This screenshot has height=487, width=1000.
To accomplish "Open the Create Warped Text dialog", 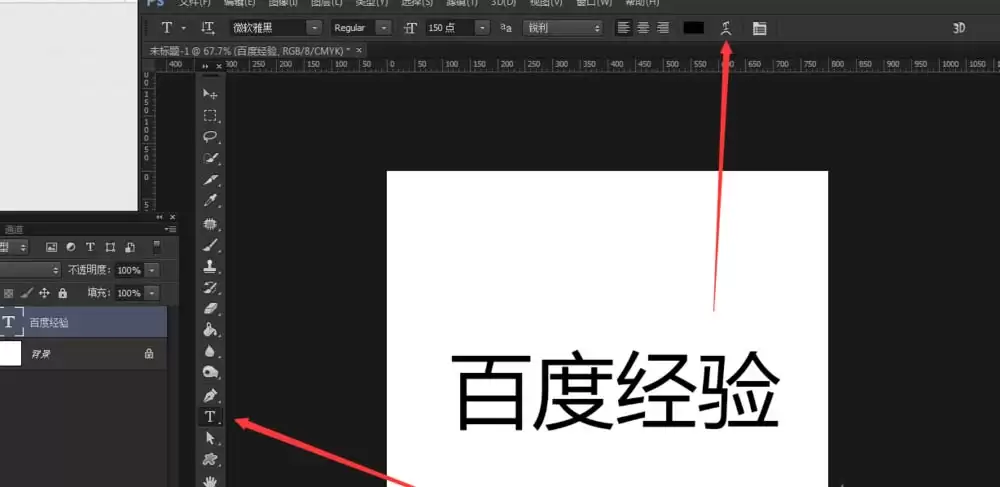I will (x=725, y=28).
